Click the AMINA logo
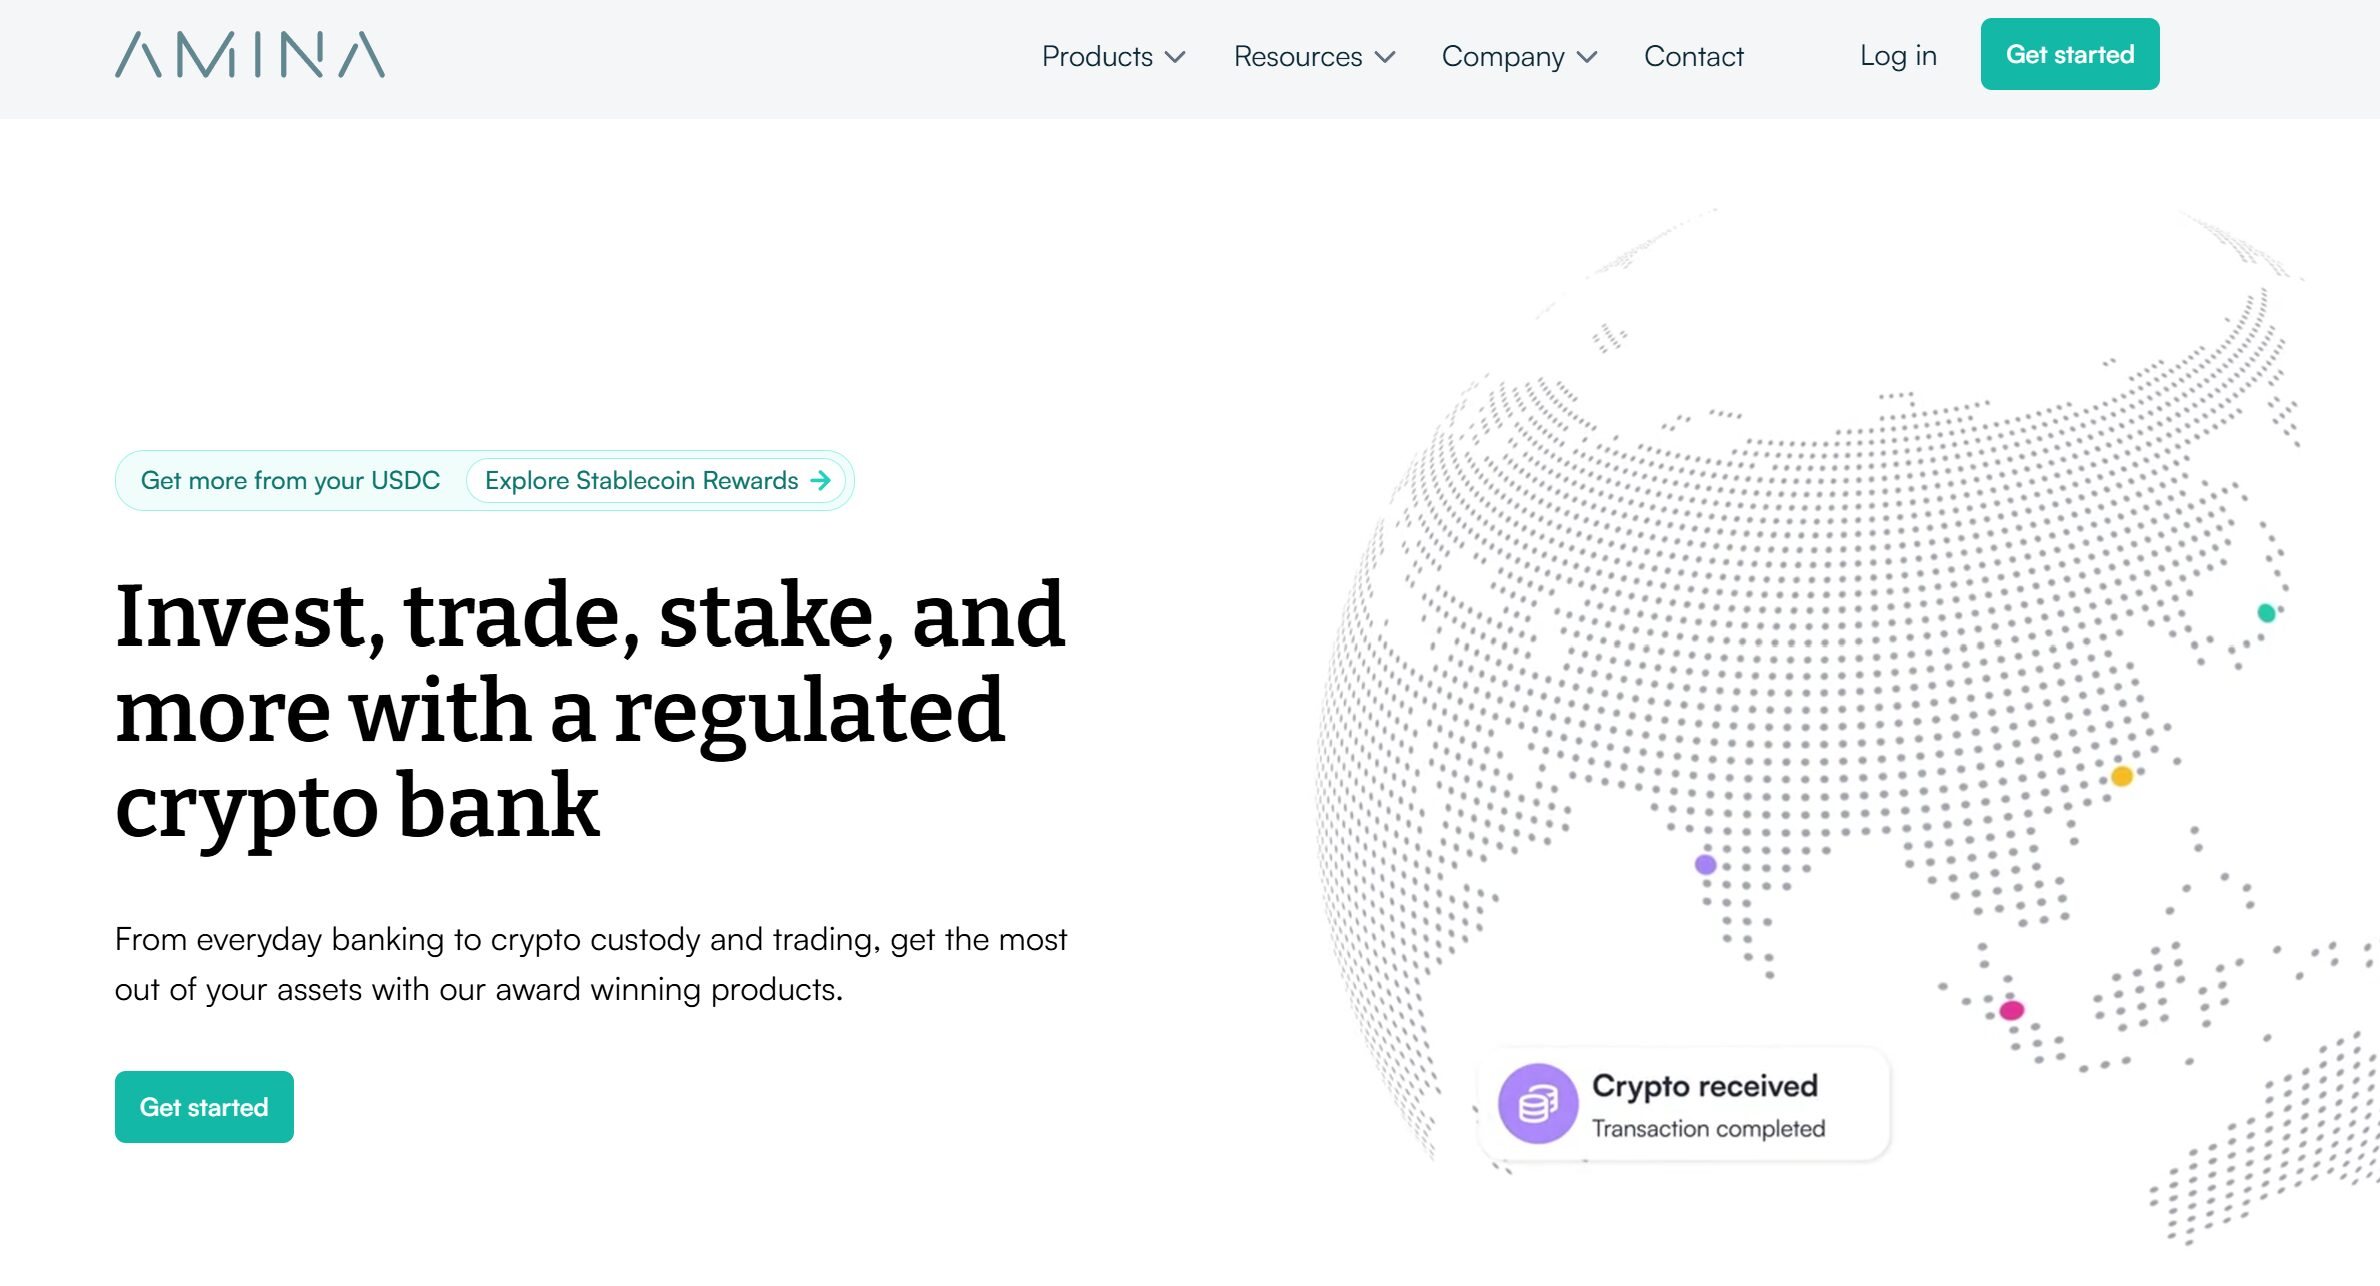 [250, 55]
